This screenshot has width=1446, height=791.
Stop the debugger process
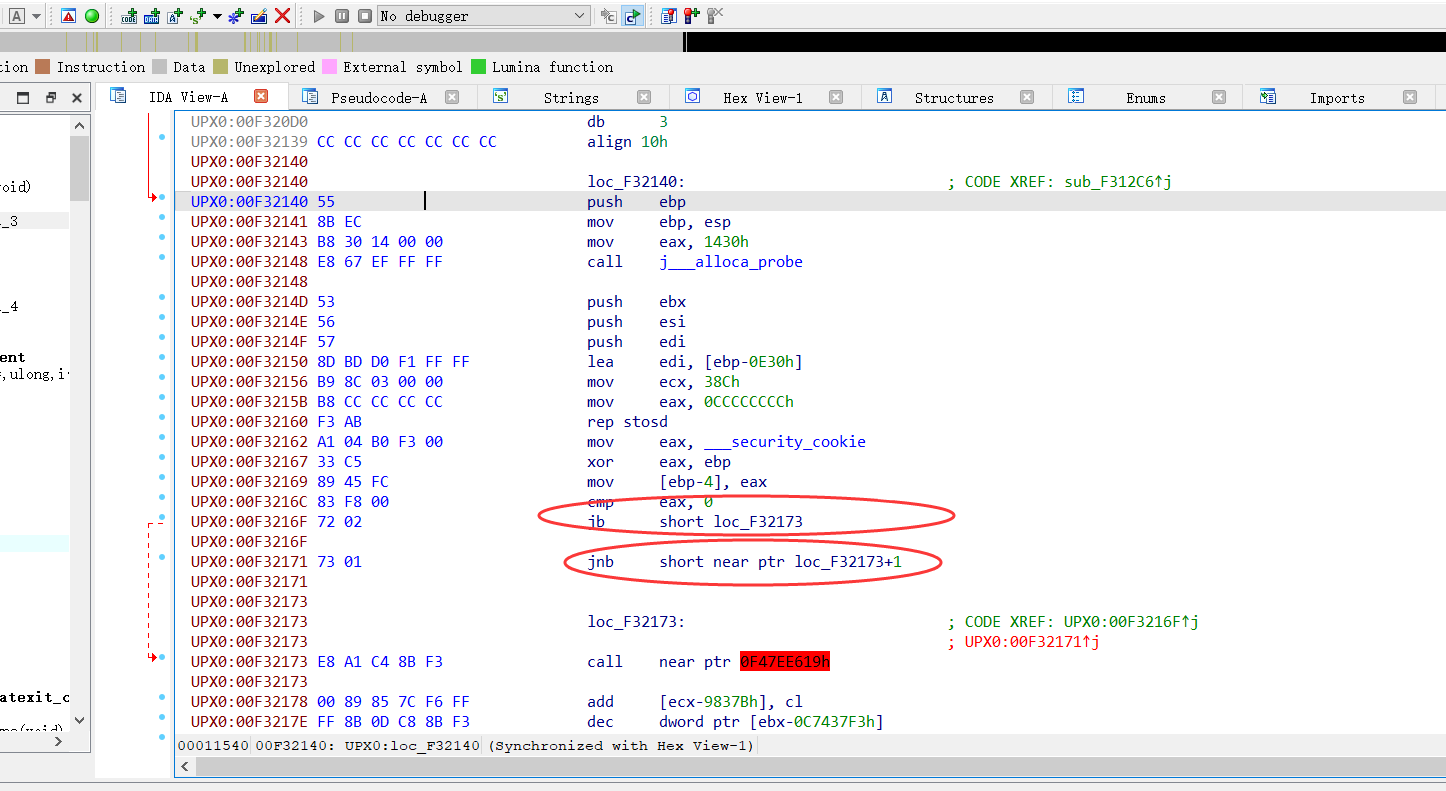365,16
